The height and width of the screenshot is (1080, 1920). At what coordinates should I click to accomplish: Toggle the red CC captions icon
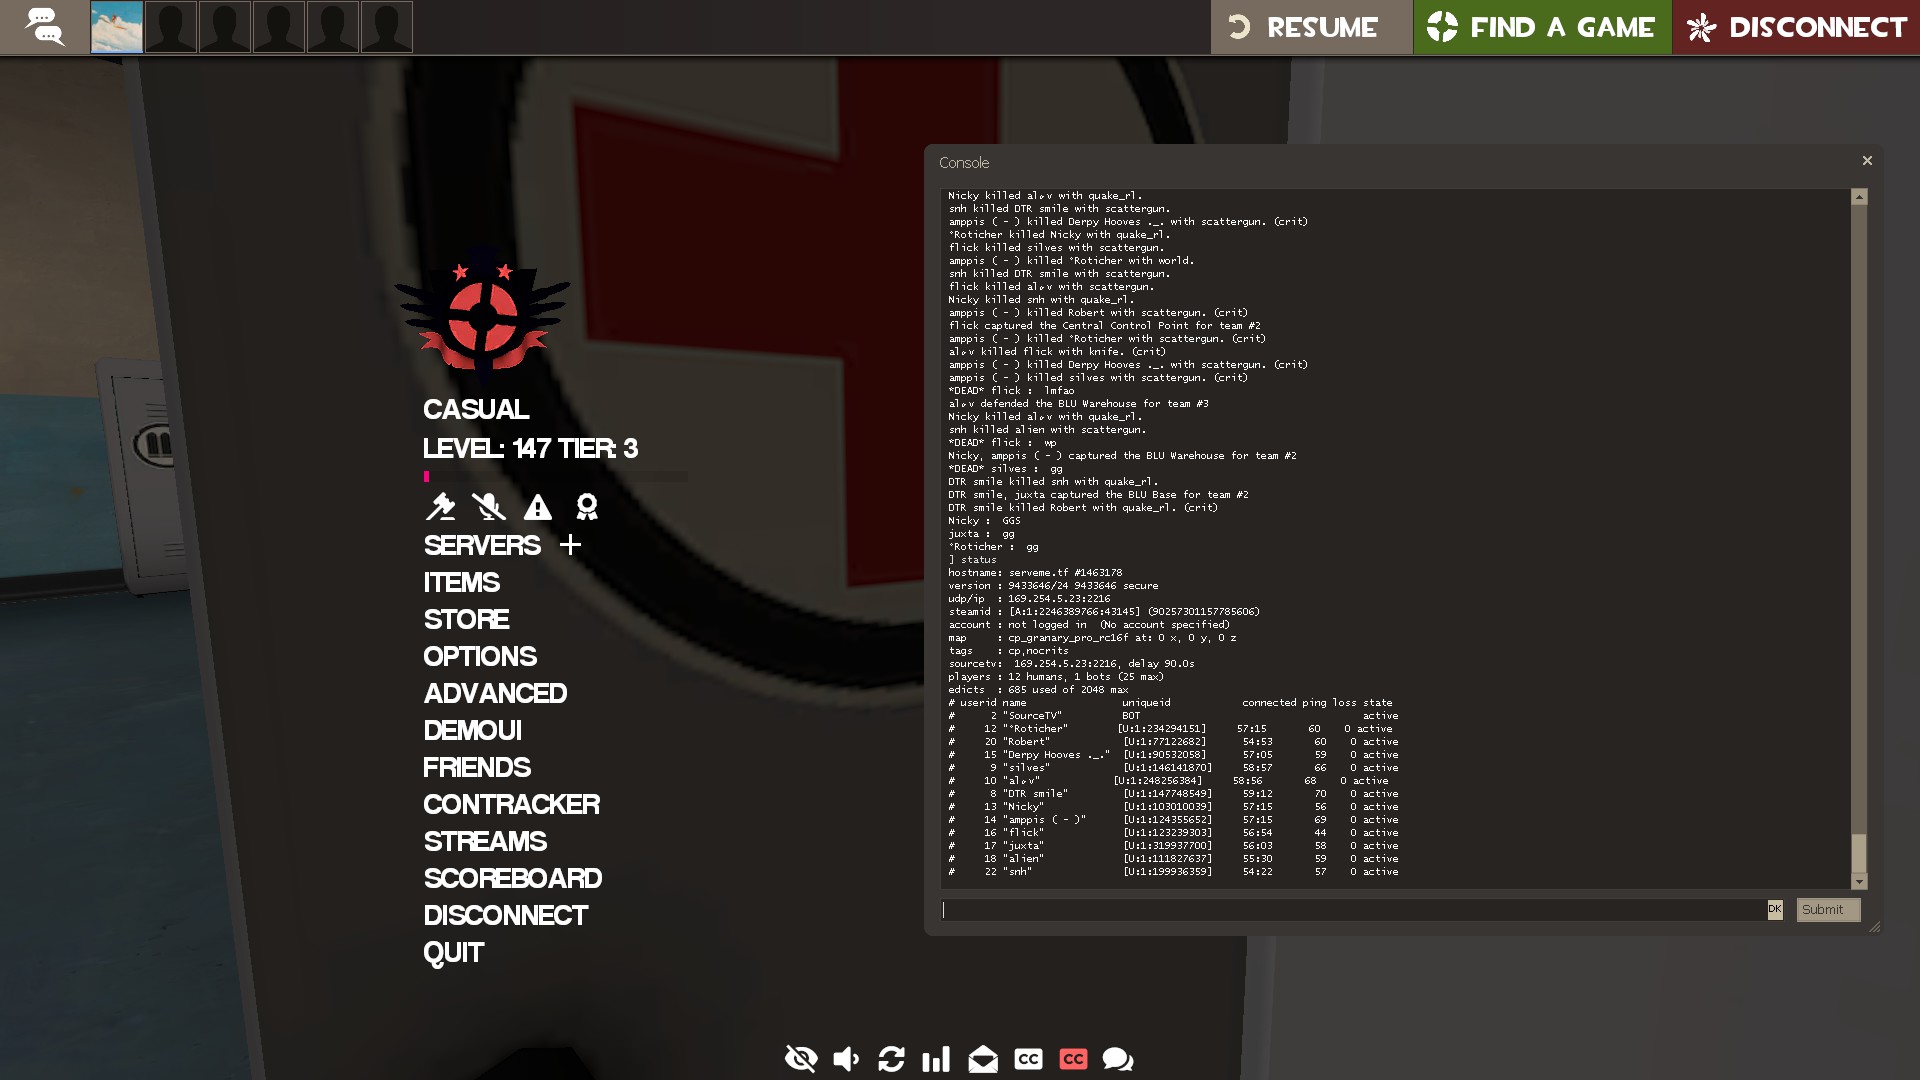pos(1073,1059)
